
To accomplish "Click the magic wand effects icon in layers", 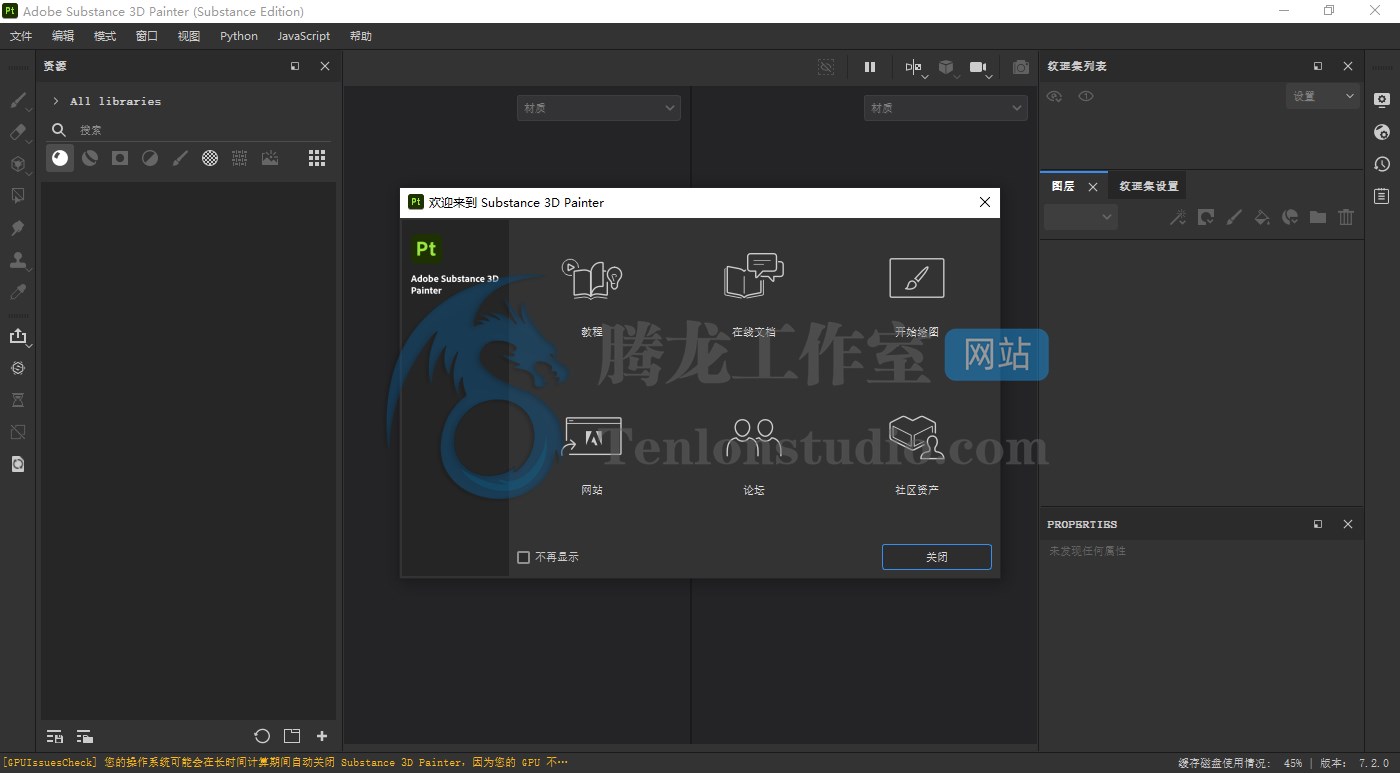I will tap(1178, 217).
